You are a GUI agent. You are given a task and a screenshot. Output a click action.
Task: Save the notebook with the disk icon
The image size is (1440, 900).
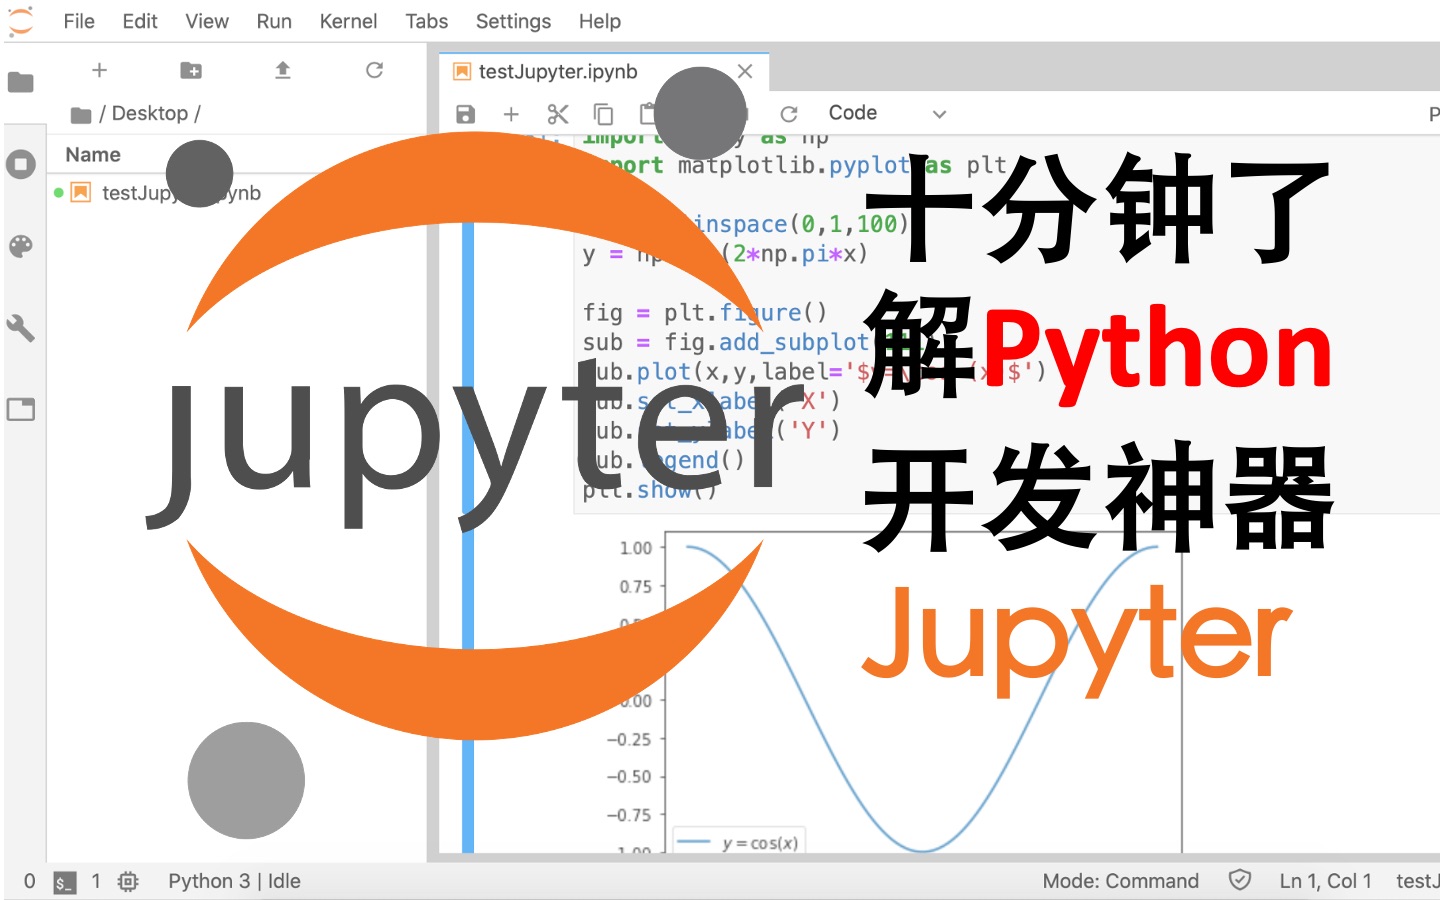(465, 114)
